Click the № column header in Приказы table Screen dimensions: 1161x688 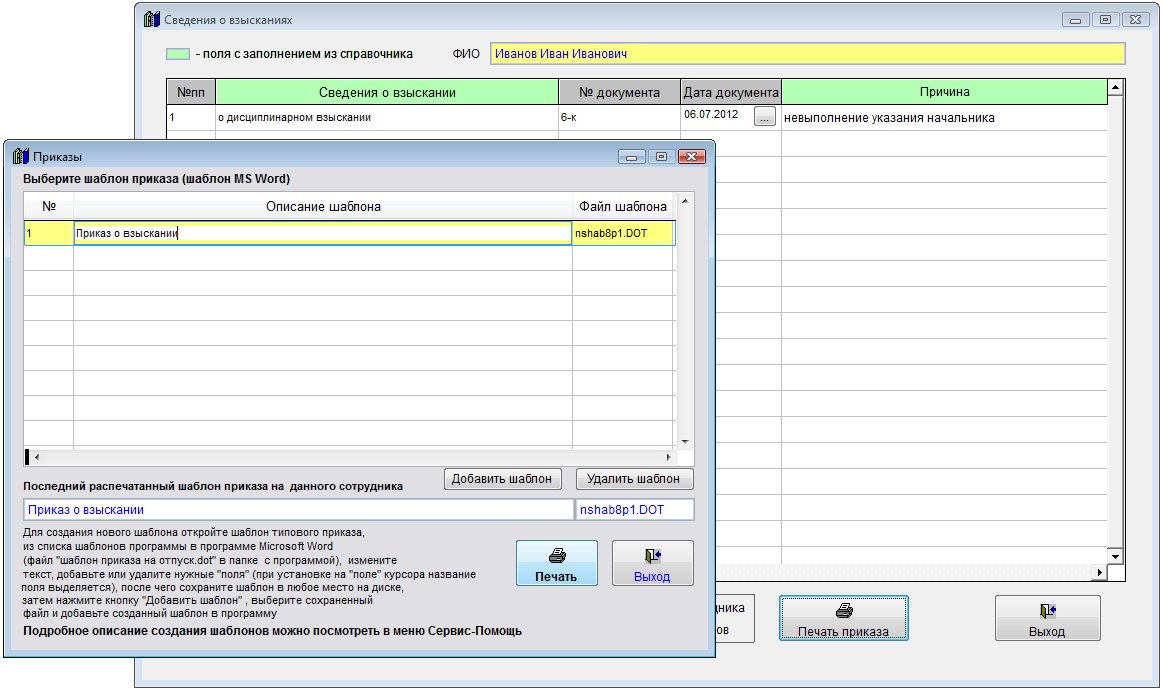point(49,207)
